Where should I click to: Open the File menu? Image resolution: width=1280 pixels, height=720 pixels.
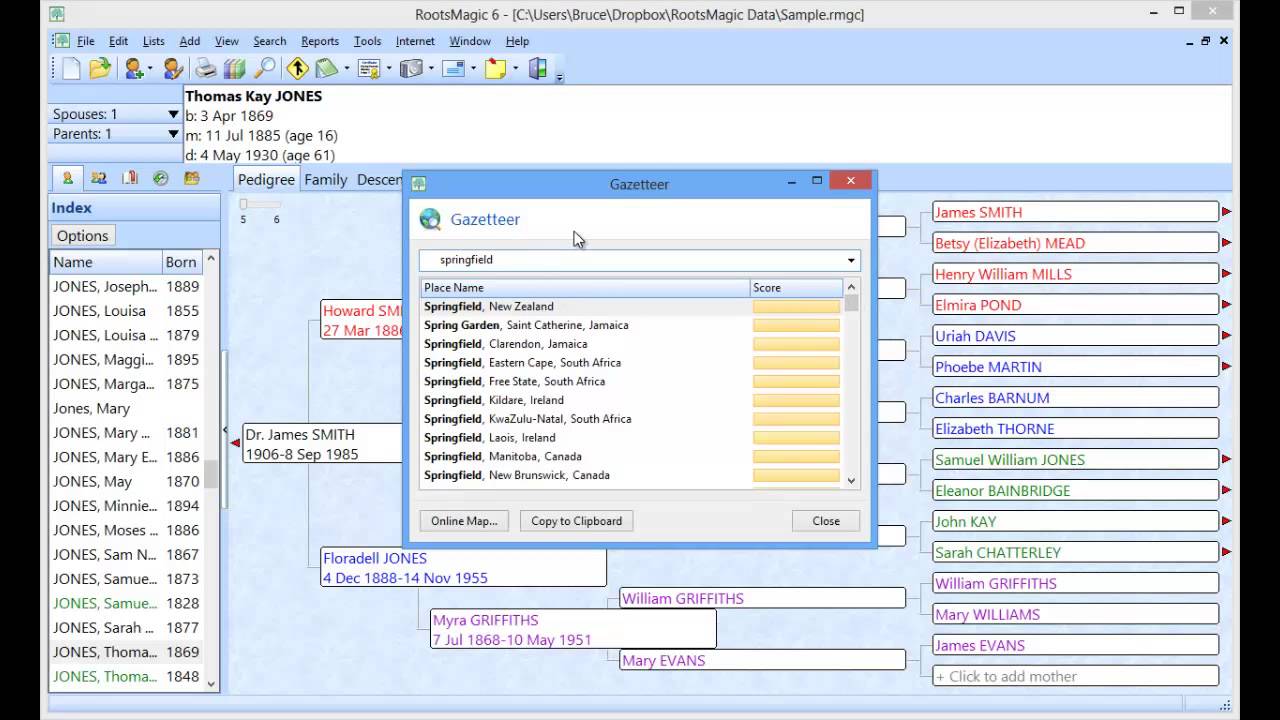[x=86, y=41]
